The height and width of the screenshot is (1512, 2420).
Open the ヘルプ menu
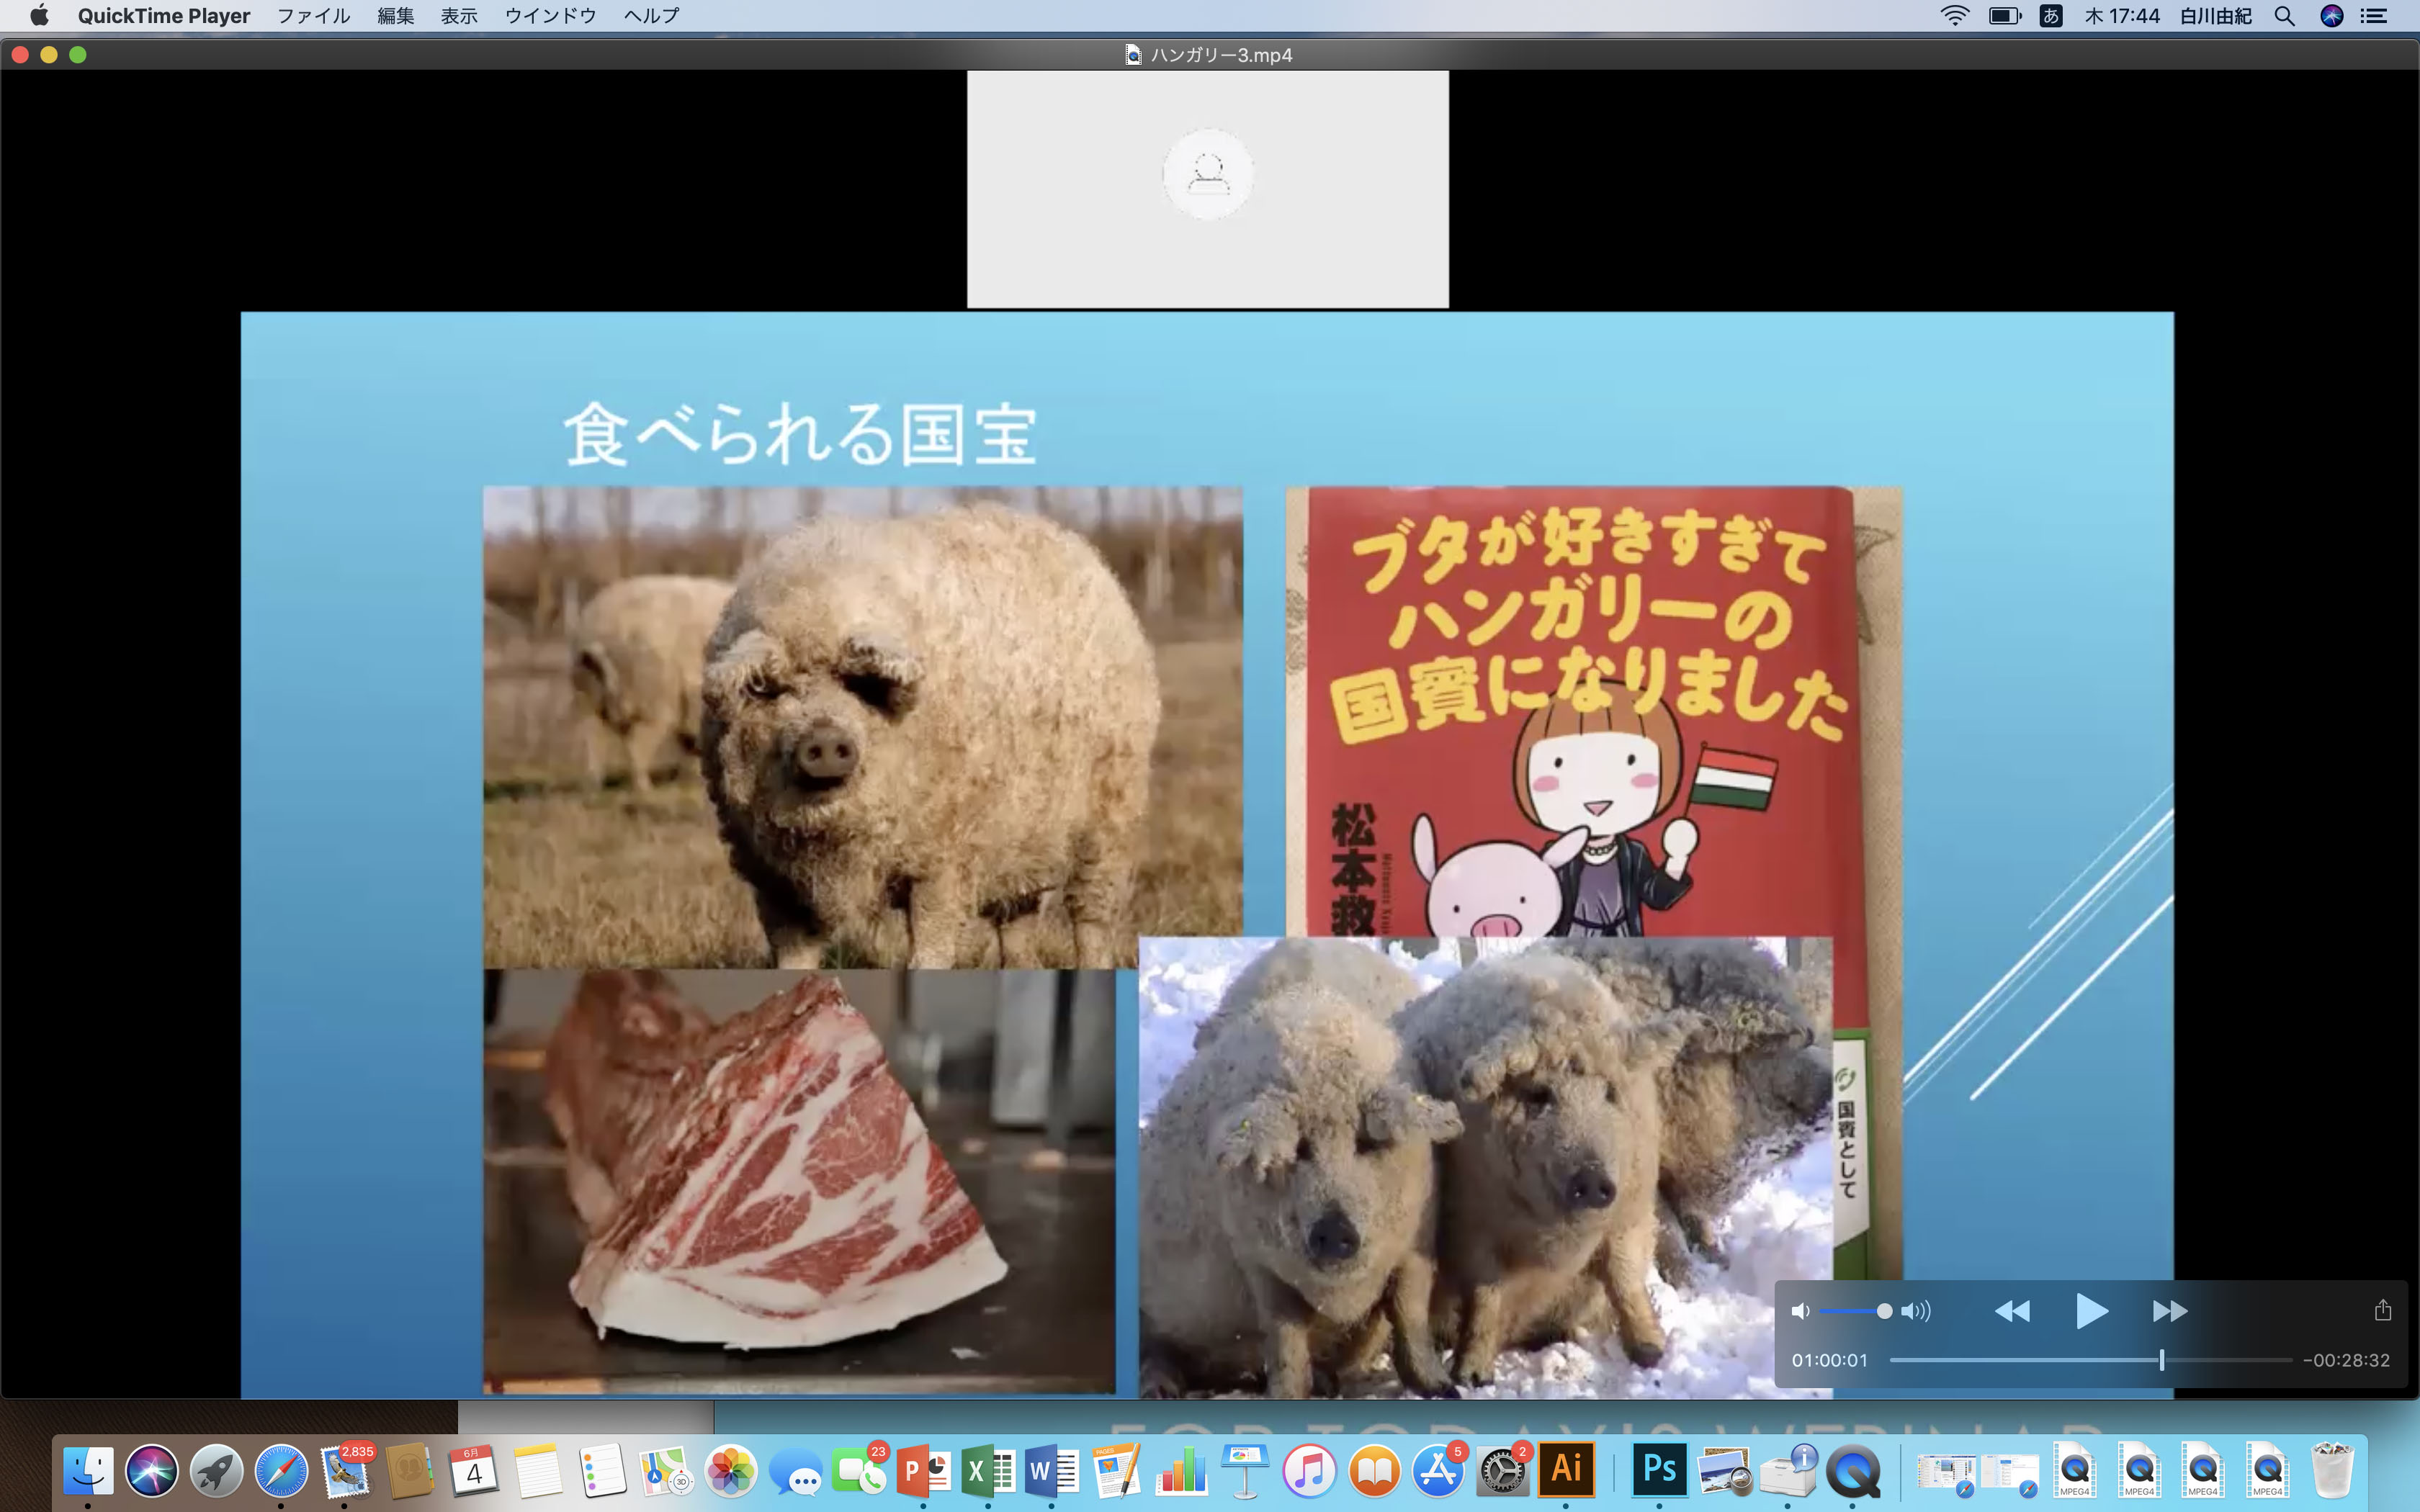[651, 15]
